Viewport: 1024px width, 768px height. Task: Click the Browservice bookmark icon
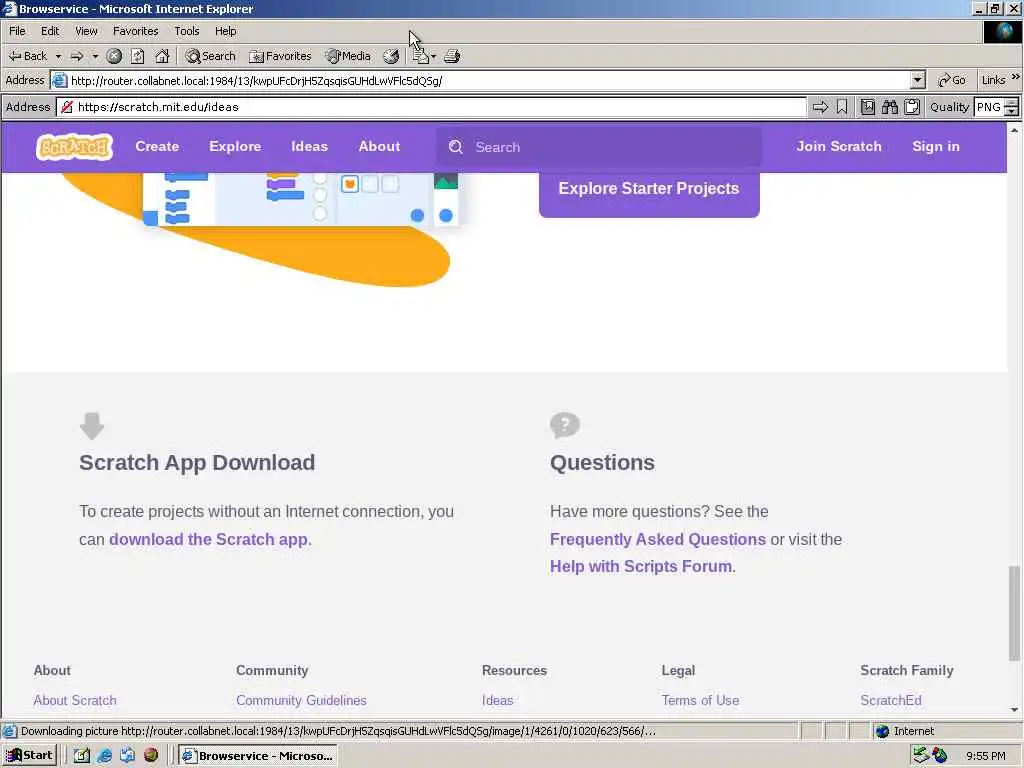point(842,107)
